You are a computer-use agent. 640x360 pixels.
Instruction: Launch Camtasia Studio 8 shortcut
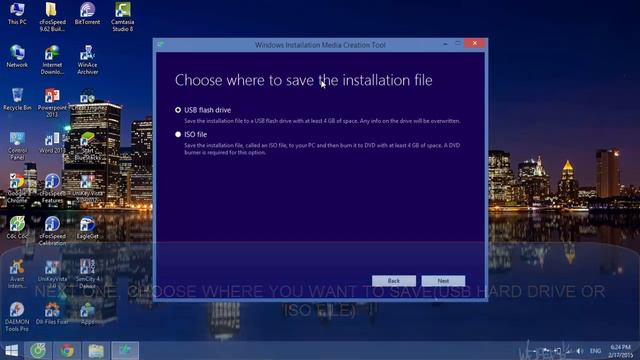point(122,17)
